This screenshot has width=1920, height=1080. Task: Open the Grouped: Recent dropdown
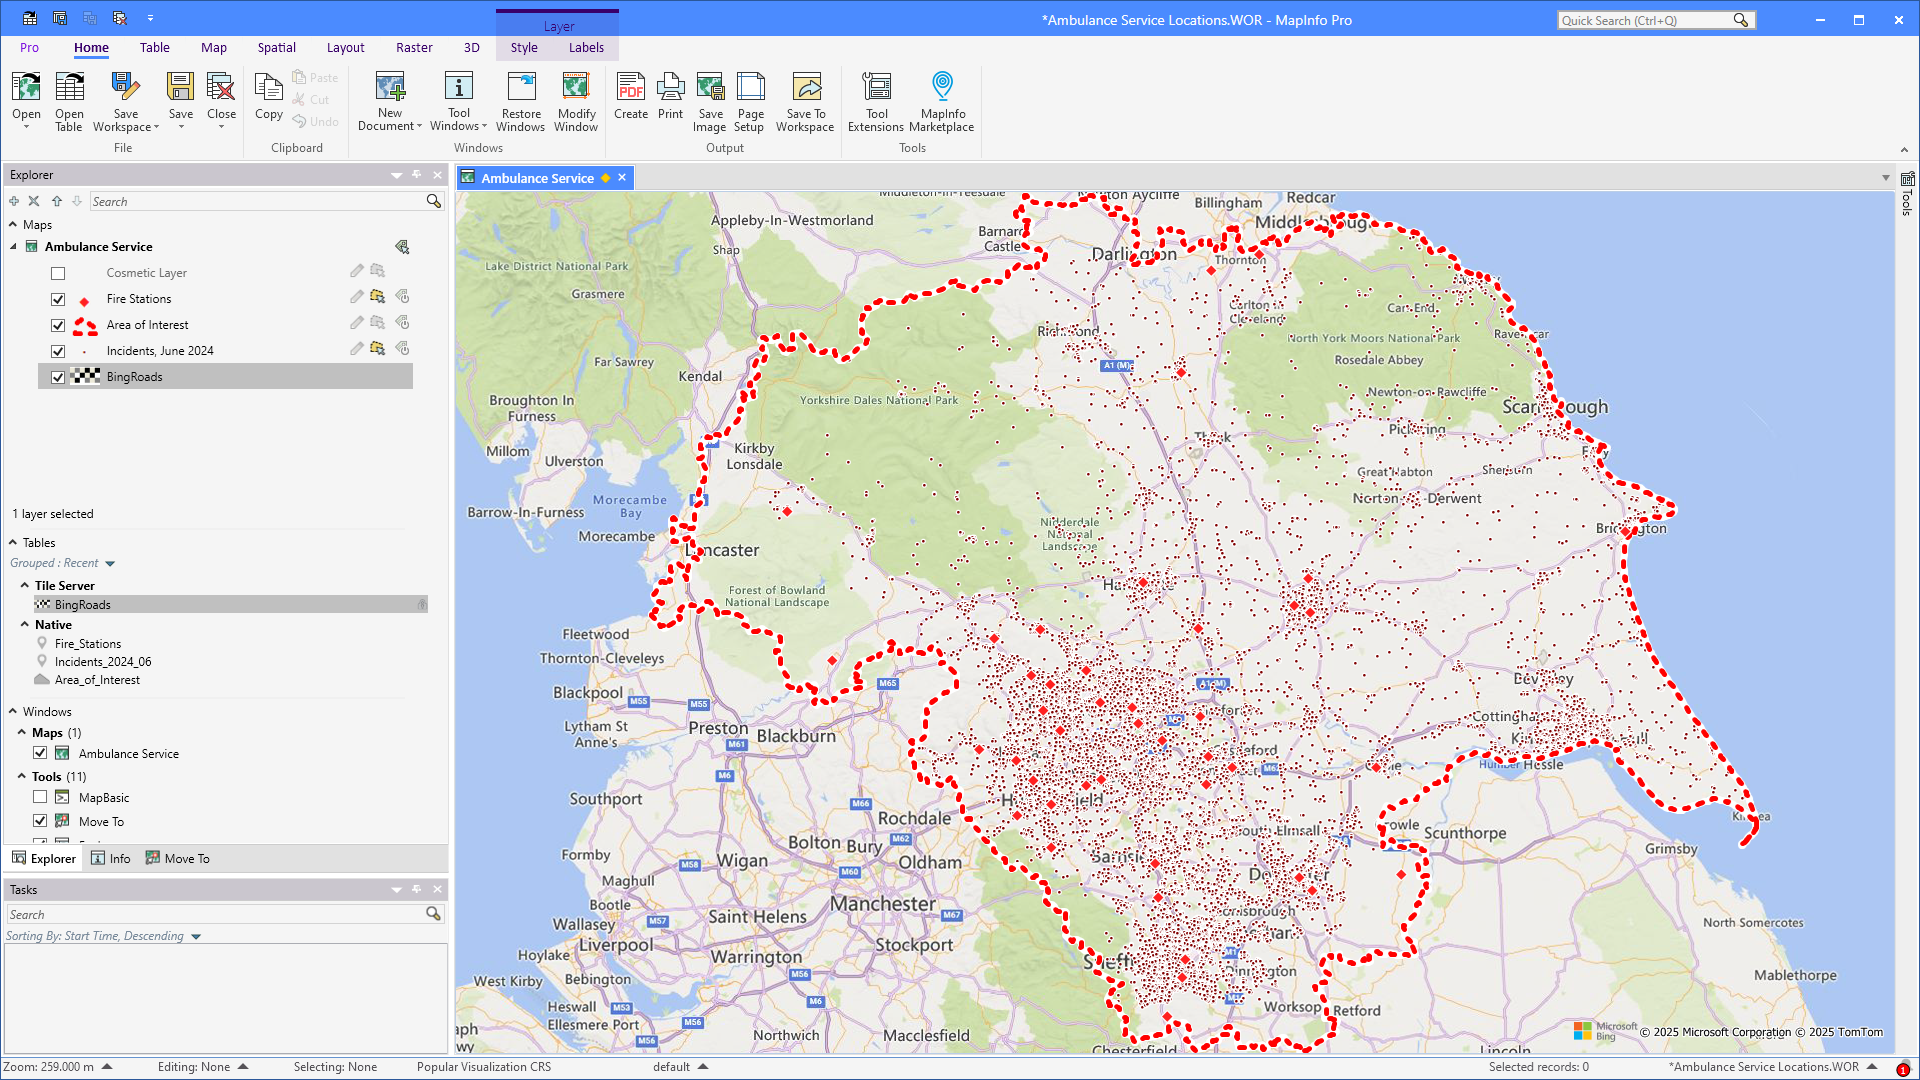point(110,564)
